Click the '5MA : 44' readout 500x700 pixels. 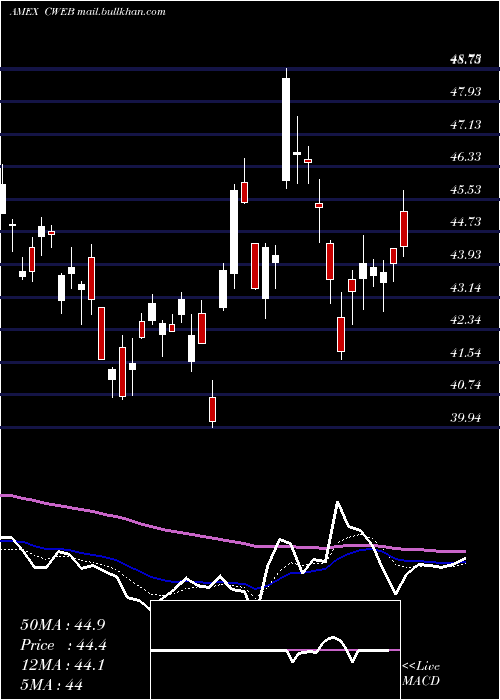pyautogui.click(x=51, y=685)
